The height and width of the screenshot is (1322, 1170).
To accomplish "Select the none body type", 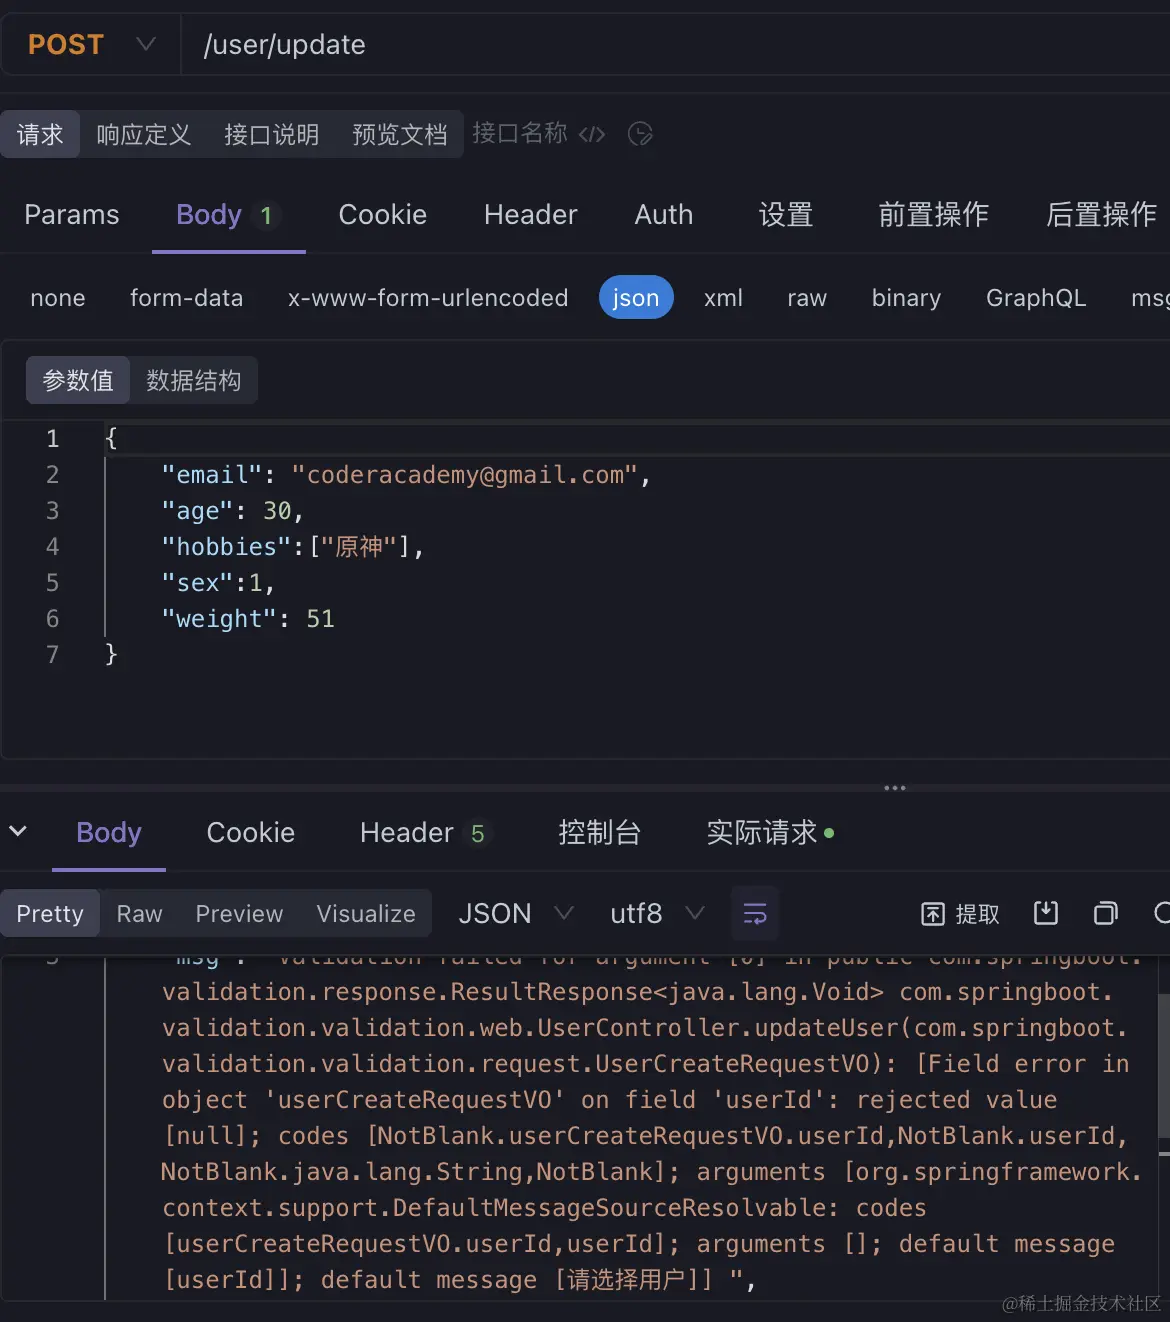I will pos(58,298).
